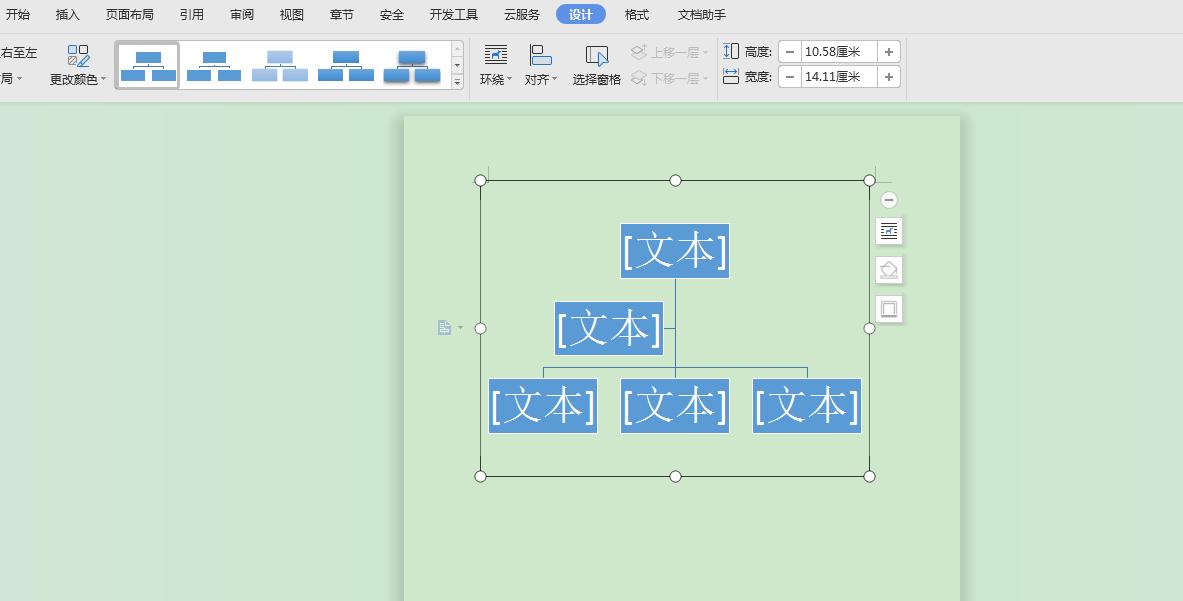Select the top [文本] box in diagram
This screenshot has width=1183, height=601.
(x=674, y=251)
